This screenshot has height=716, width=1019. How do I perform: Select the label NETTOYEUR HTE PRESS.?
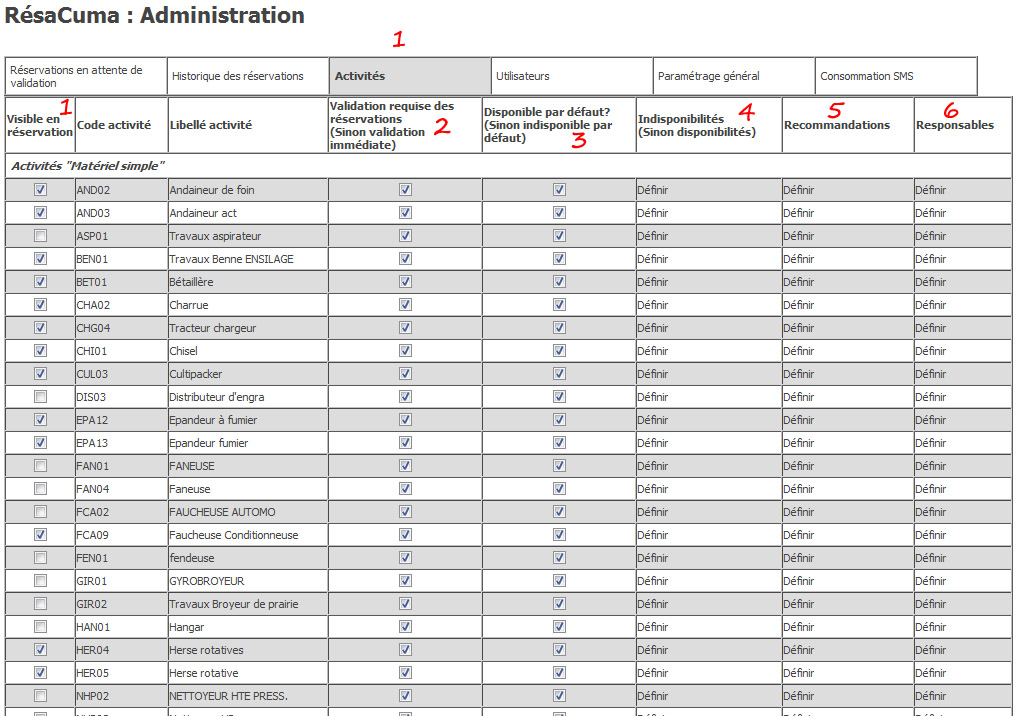[x=229, y=696]
